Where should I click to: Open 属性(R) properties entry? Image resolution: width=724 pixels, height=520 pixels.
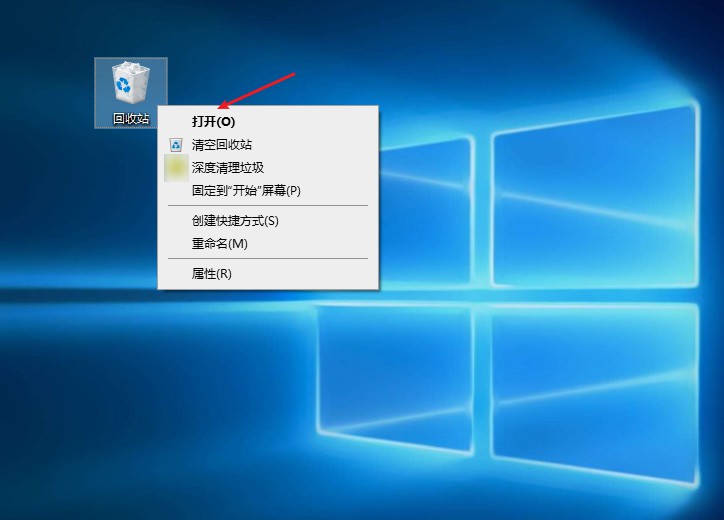pyautogui.click(x=268, y=274)
